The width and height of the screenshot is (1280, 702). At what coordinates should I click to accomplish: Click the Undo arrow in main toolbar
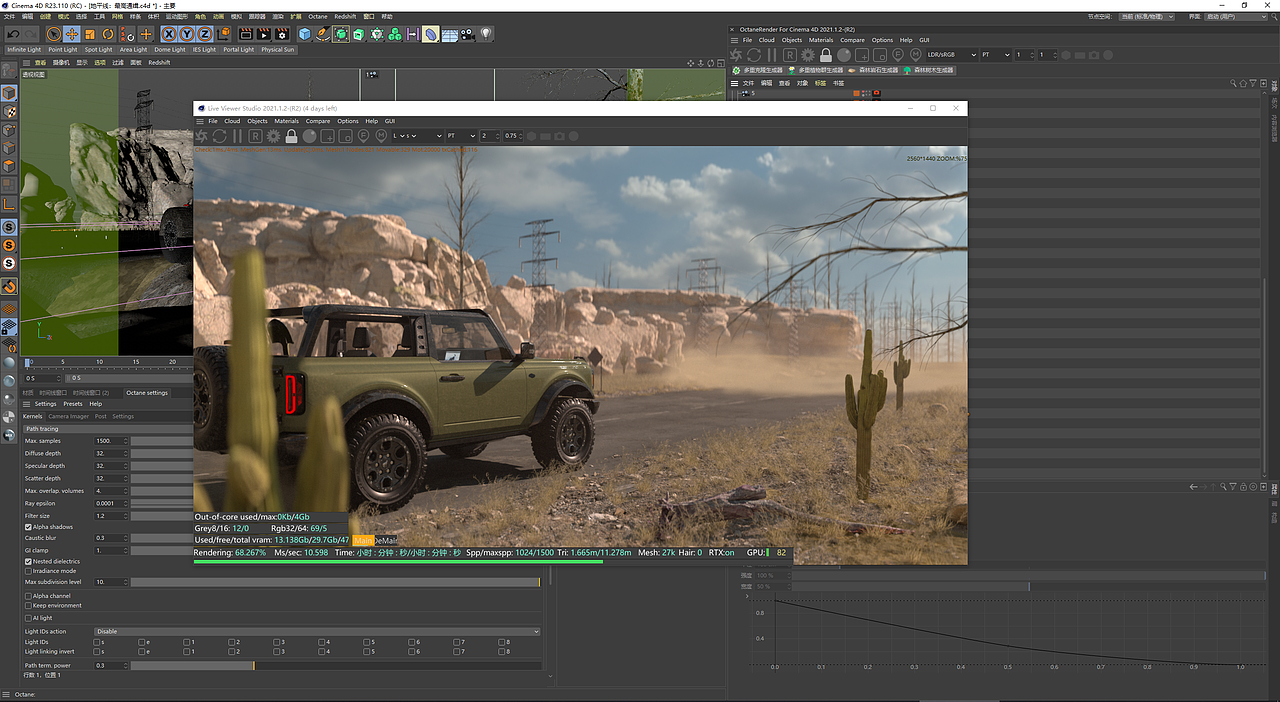point(13,34)
